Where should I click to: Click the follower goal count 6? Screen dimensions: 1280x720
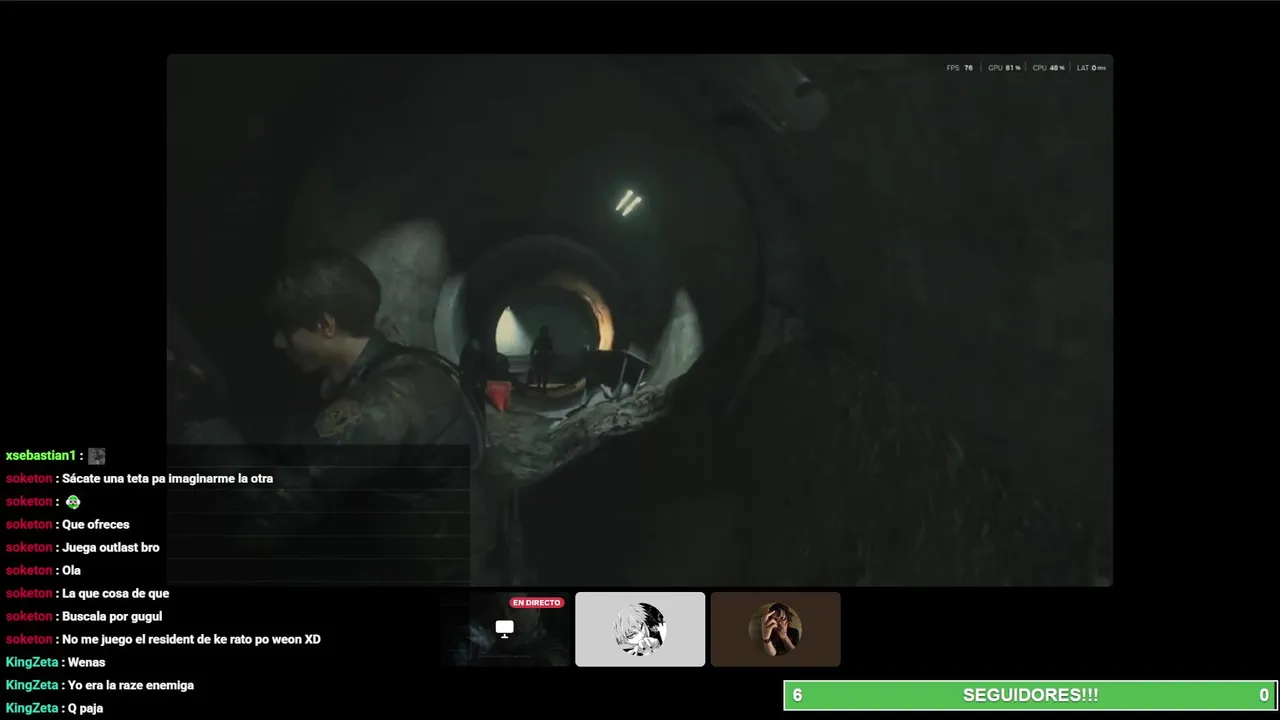pyautogui.click(x=797, y=695)
